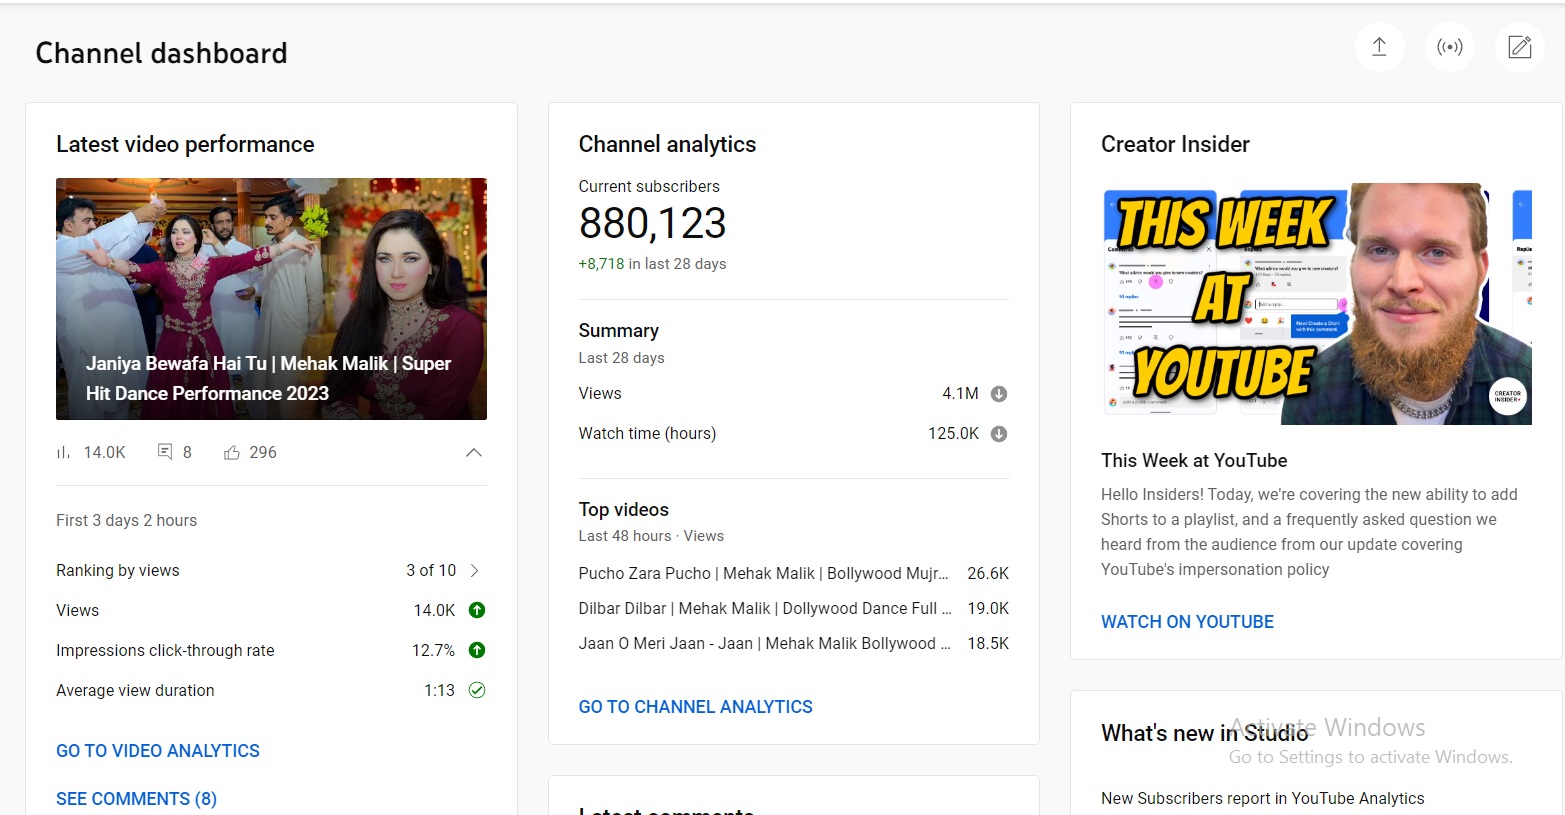Click the green up arrow next to Views 14.0K
This screenshot has width=1565, height=815.
477,610
